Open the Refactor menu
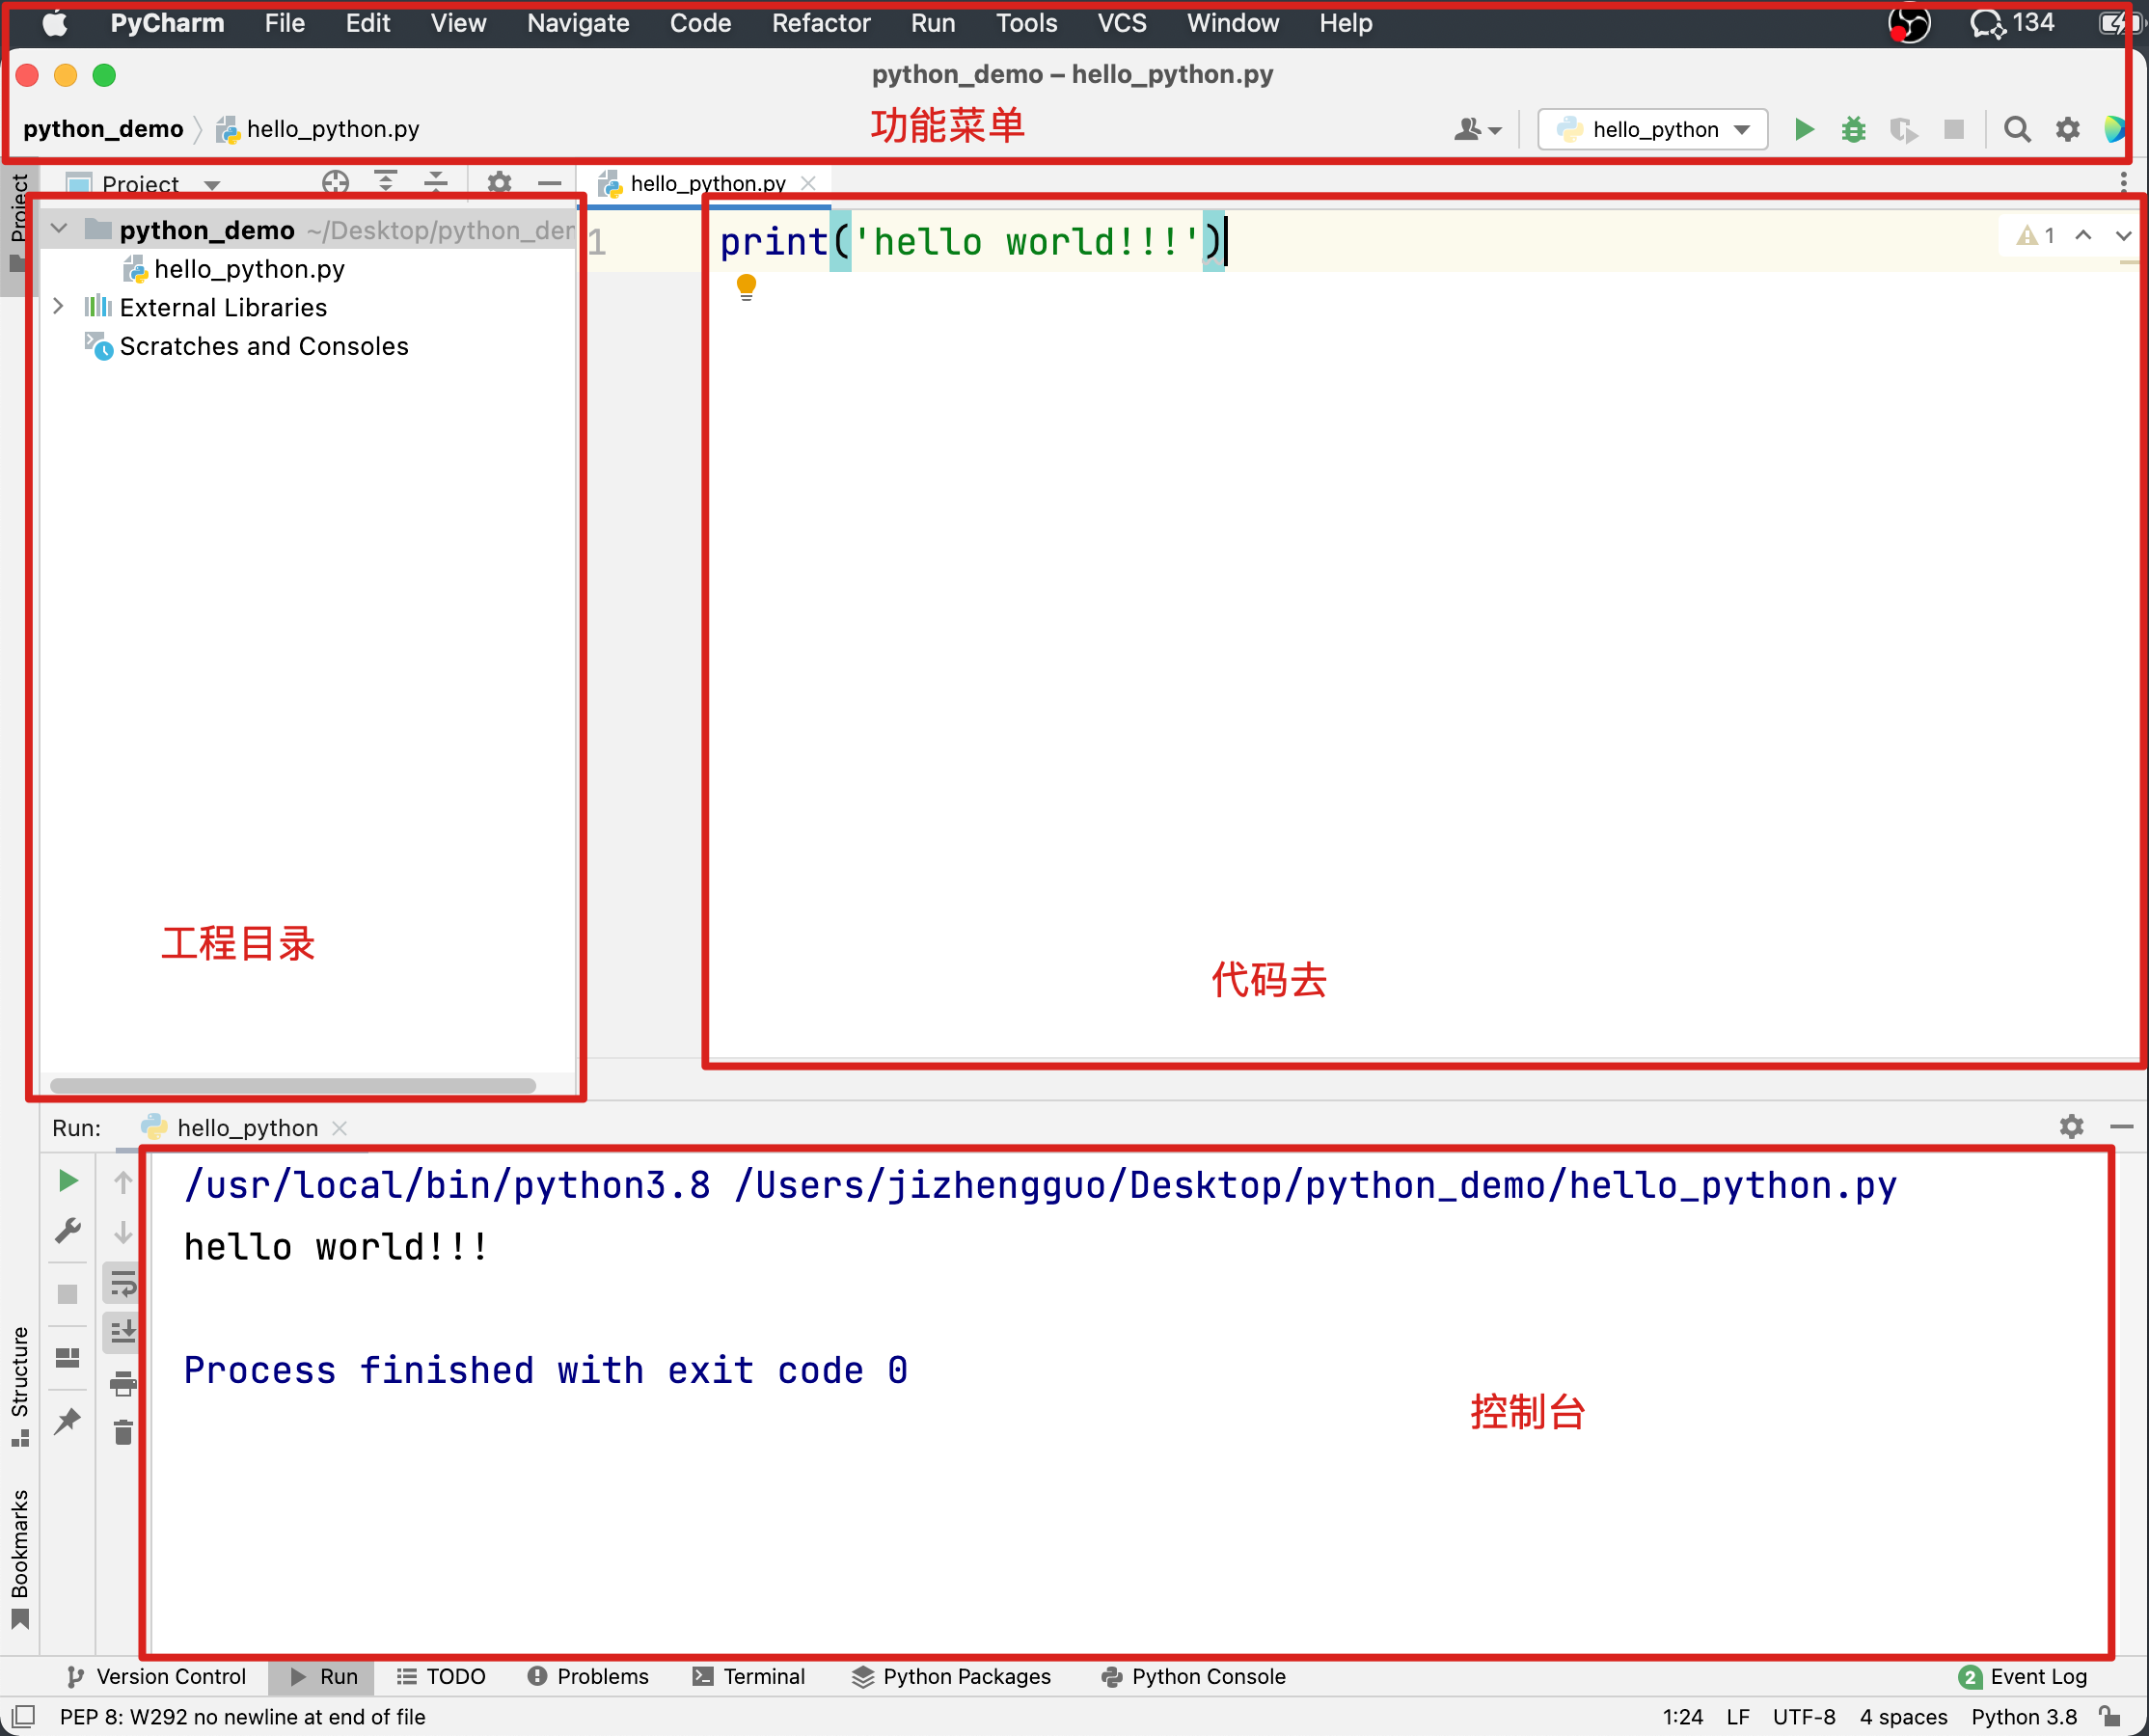 [820, 23]
